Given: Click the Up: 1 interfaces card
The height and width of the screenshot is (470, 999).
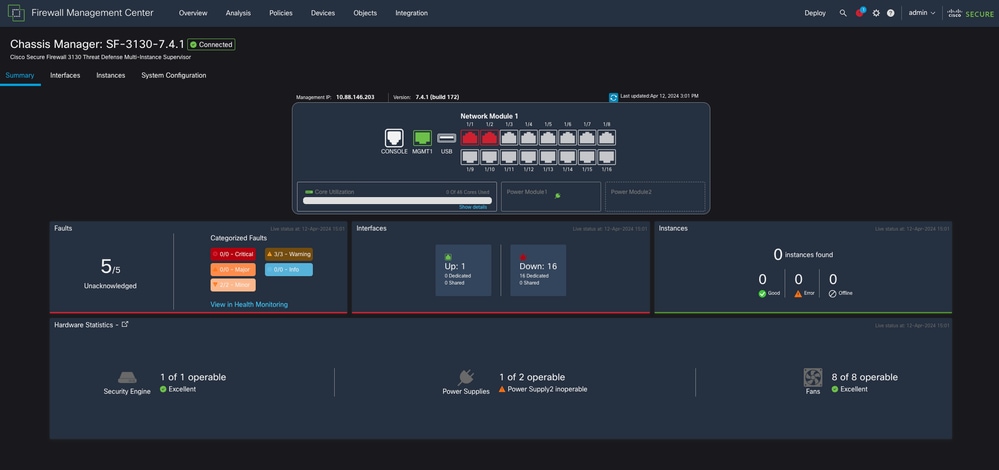Looking at the screenshot, I should [463, 270].
